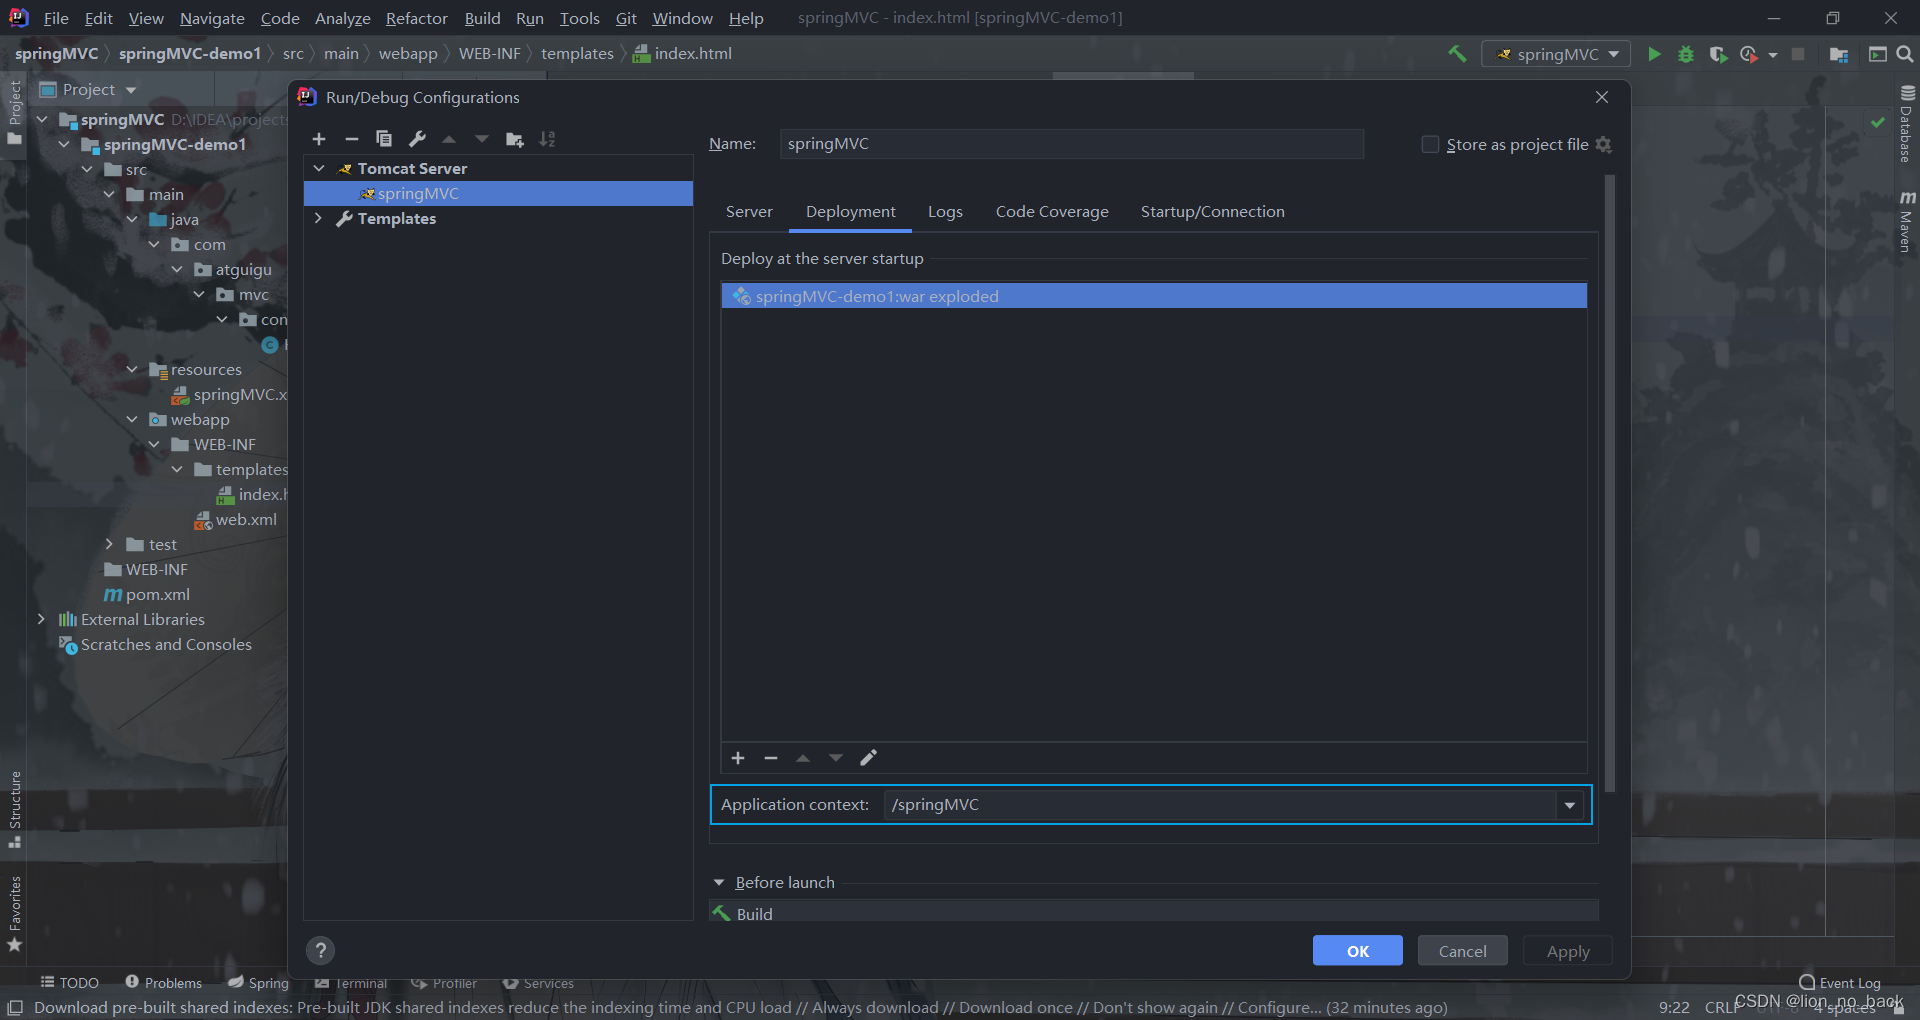Debug springMVC with bug icon
This screenshot has height=1020, width=1920.
(x=1686, y=54)
